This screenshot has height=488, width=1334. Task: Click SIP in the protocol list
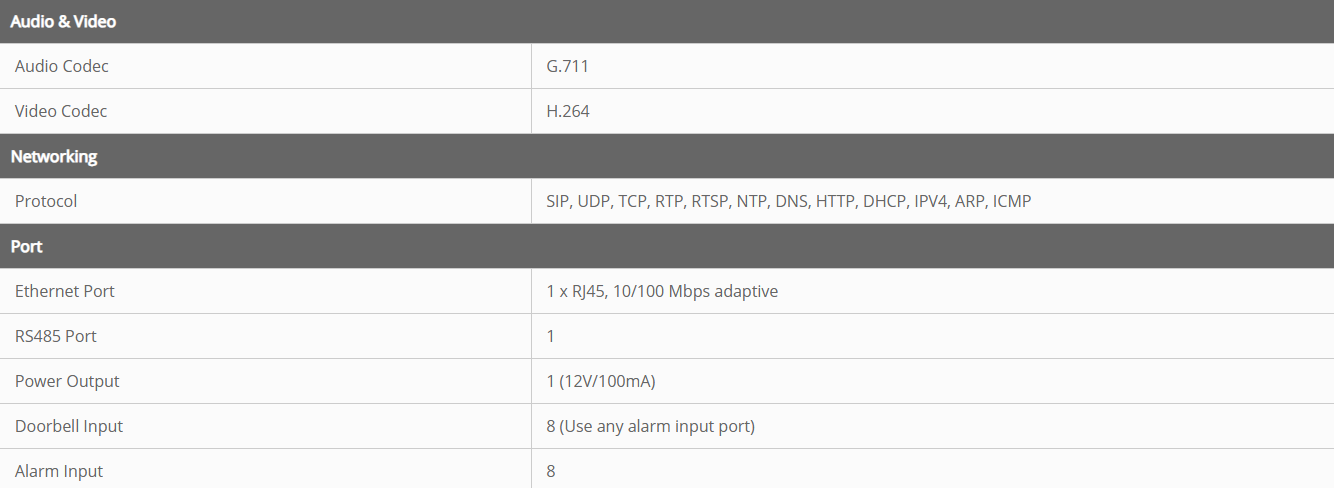(x=557, y=201)
